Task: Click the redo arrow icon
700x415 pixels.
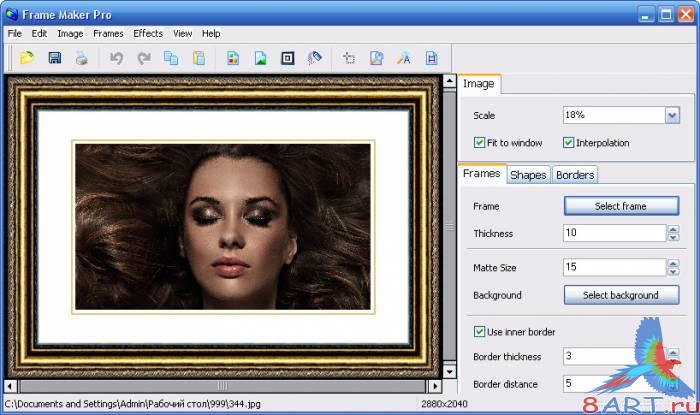Action: click(x=144, y=58)
